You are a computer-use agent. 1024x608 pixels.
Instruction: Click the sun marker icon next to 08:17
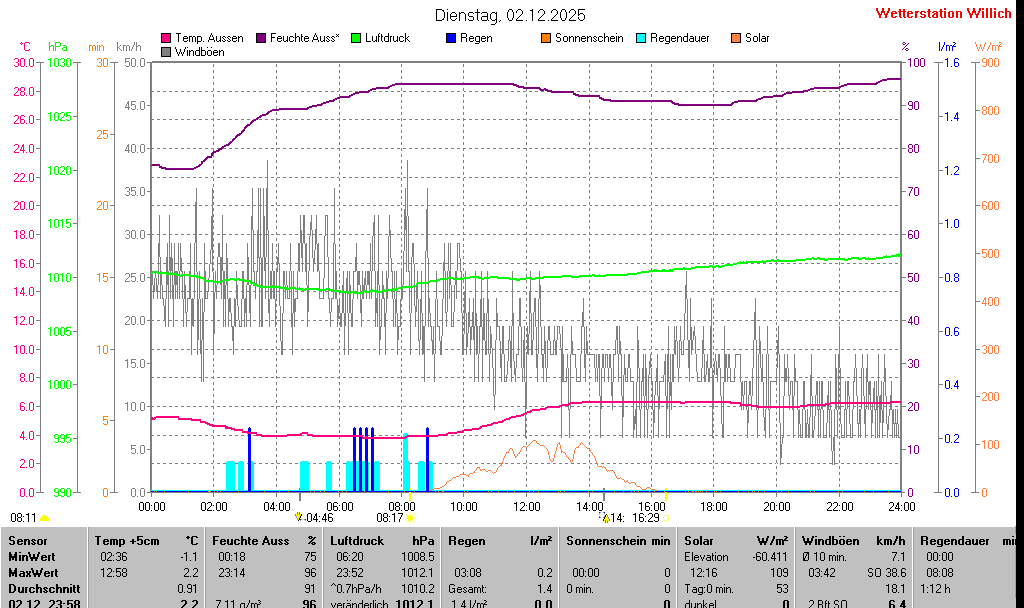click(x=410, y=518)
